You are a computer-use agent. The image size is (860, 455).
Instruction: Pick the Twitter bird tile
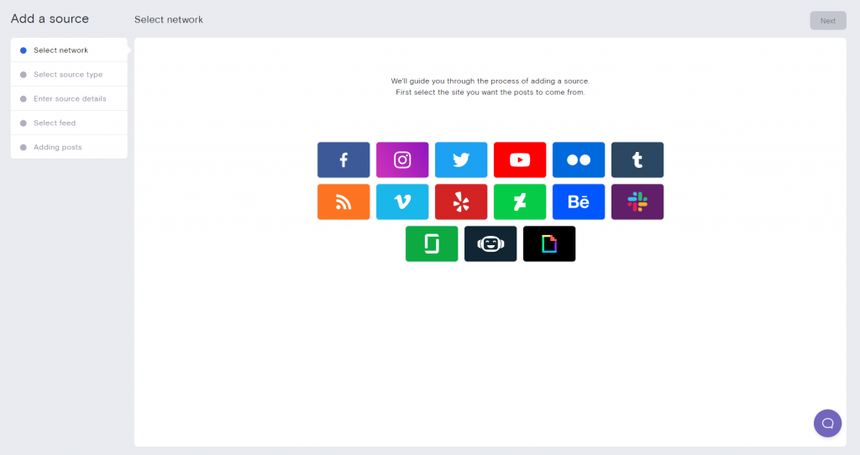[x=461, y=160]
